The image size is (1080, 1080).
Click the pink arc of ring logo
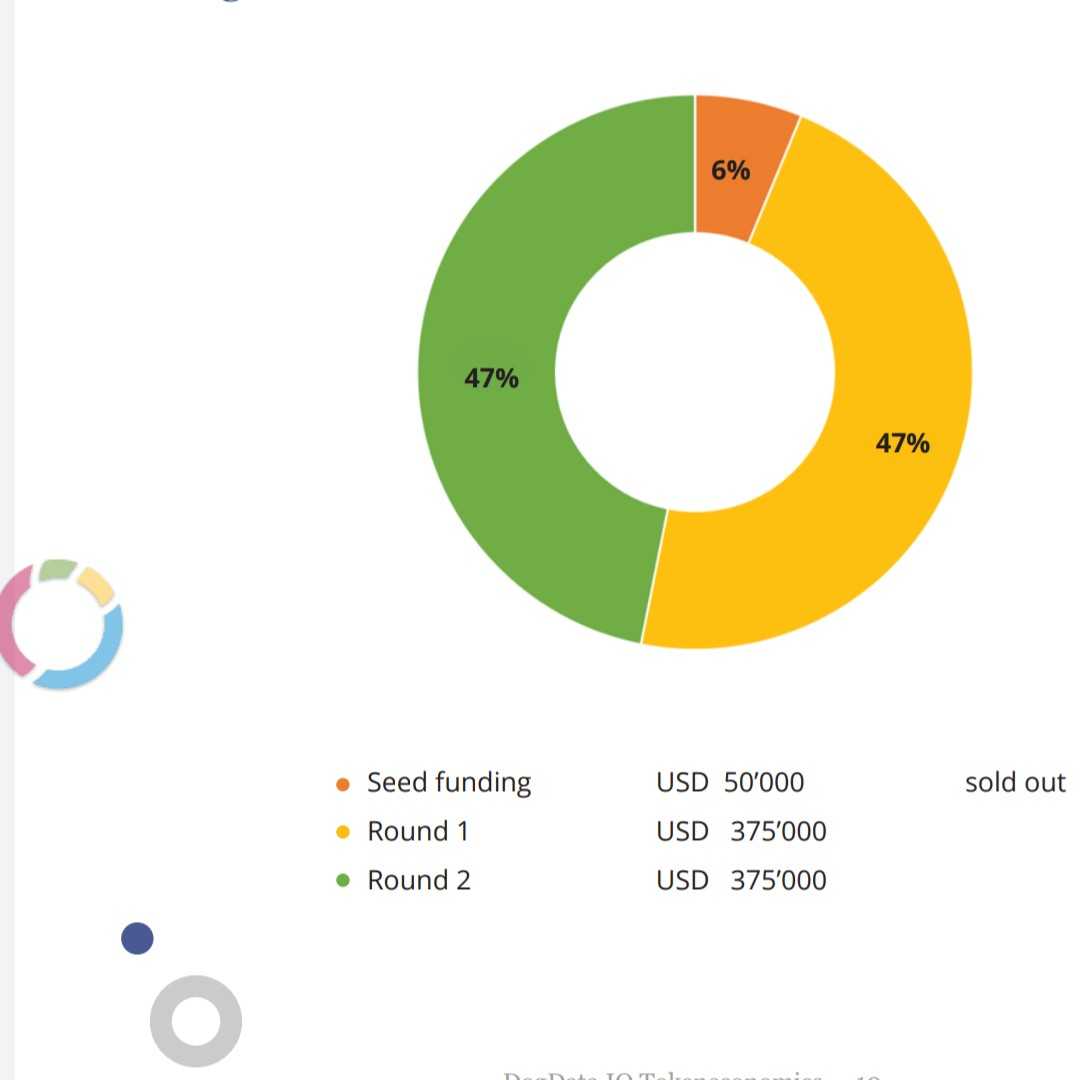pos(15,620)
